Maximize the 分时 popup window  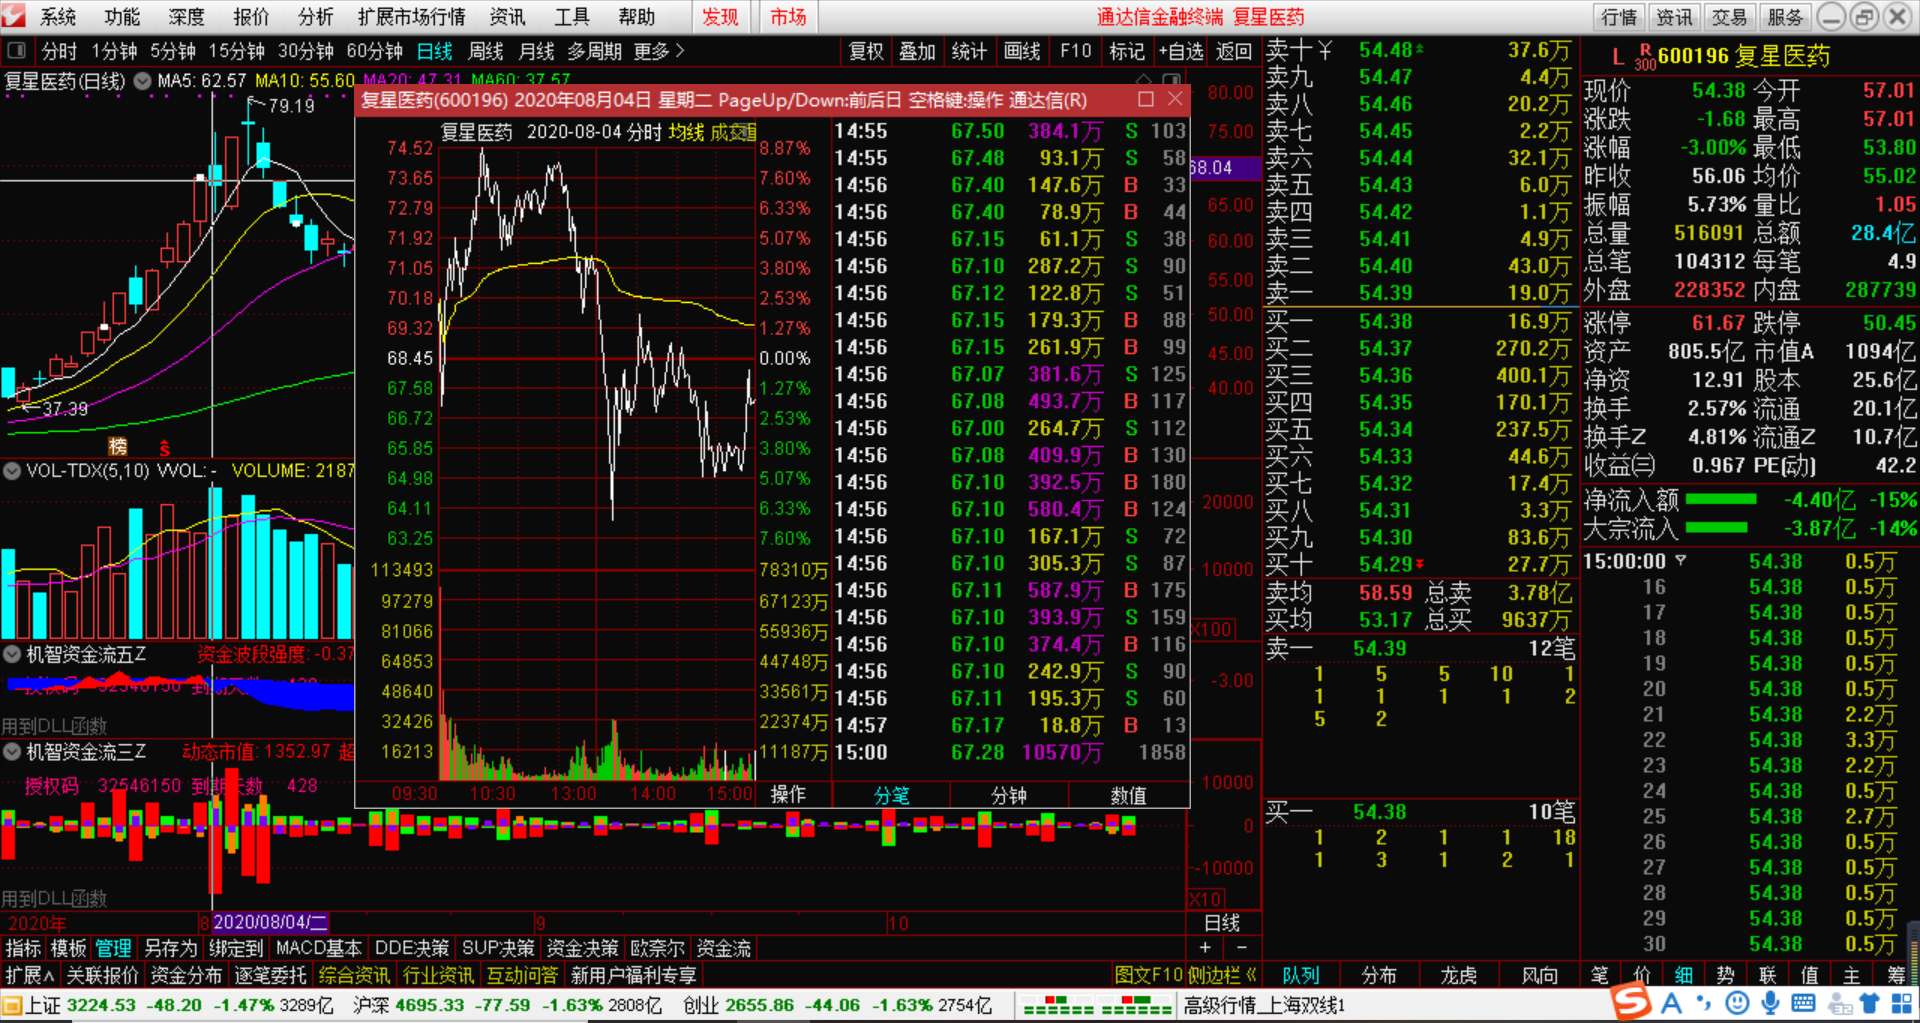click(1146, 99)
